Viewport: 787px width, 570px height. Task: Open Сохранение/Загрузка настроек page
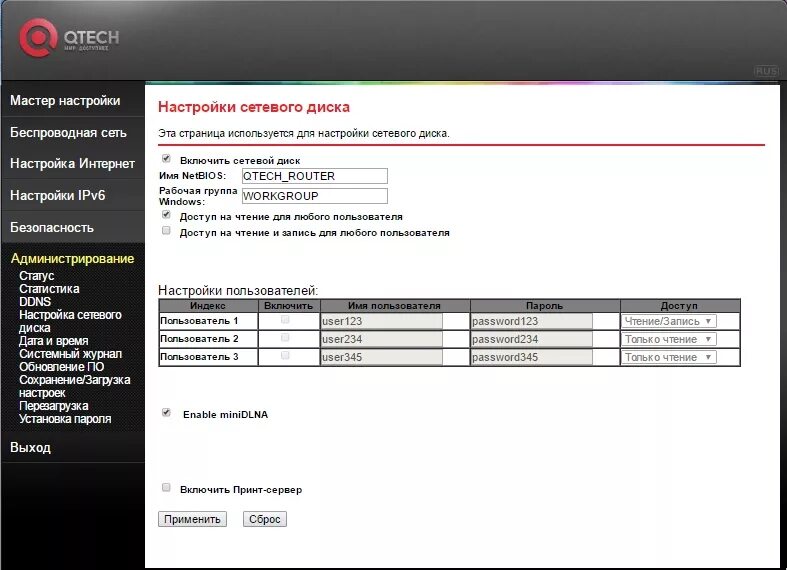[x=74, y=386]
